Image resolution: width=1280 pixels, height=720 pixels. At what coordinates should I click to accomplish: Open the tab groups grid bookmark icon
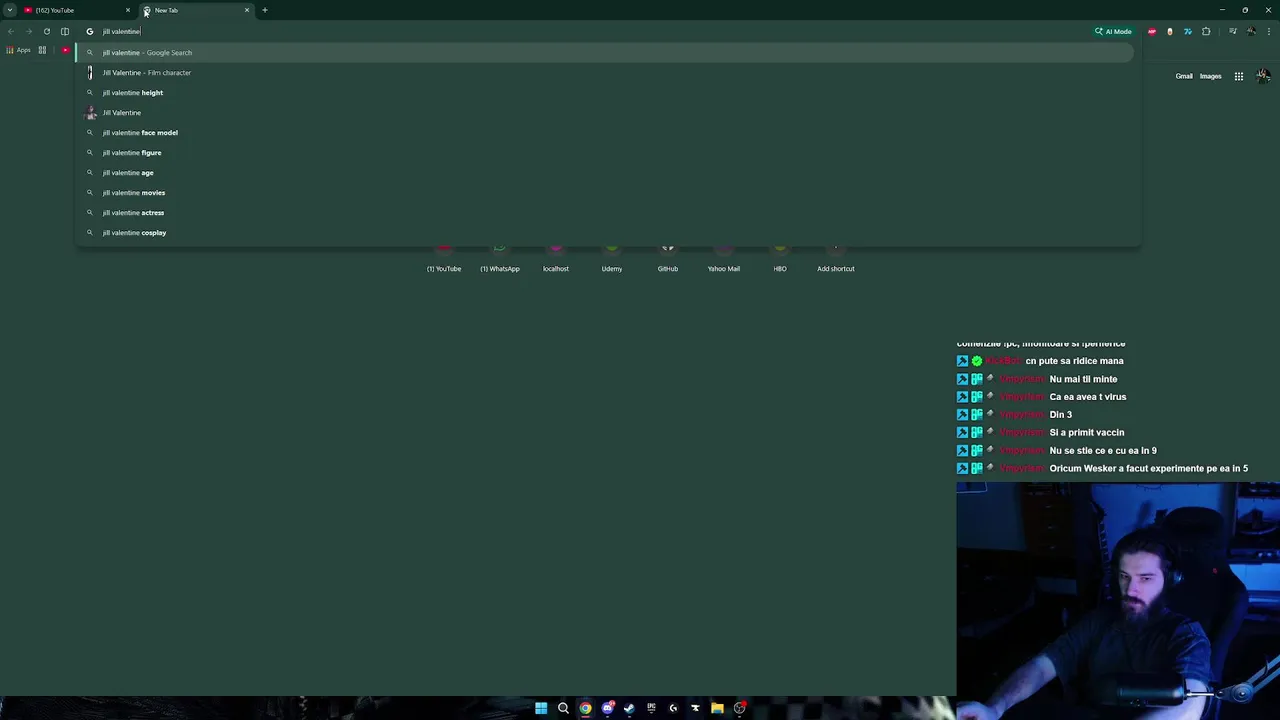click(42, 50)
